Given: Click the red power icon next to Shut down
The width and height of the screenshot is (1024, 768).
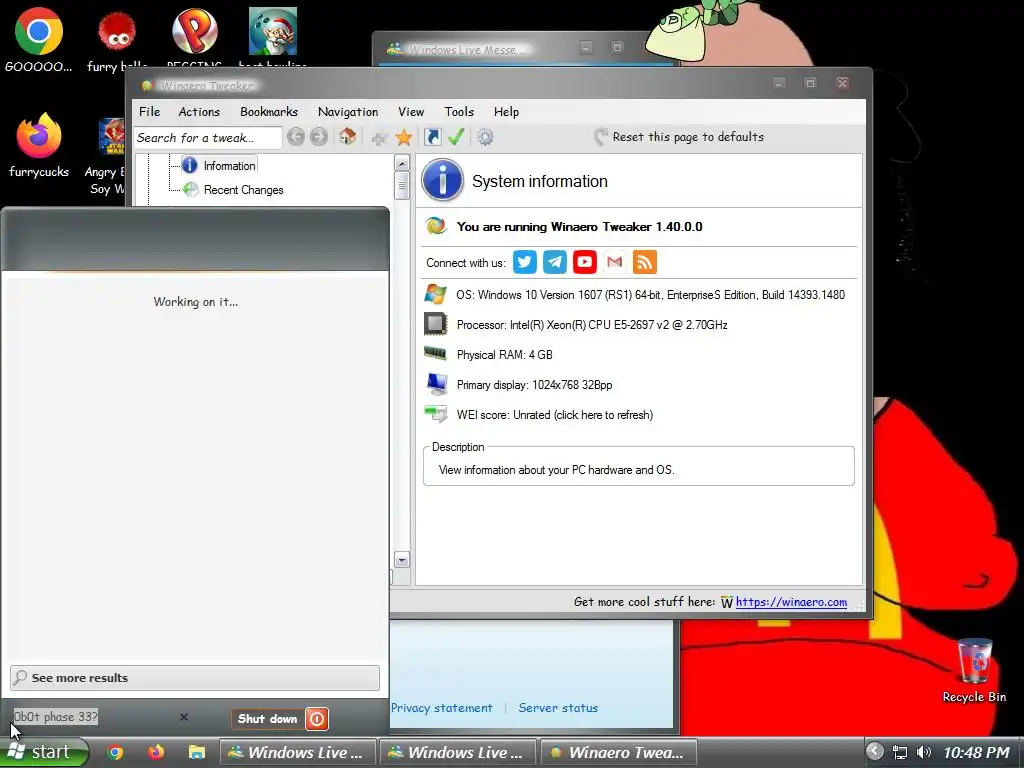Looking at the screenshot, I should [317, 719].
